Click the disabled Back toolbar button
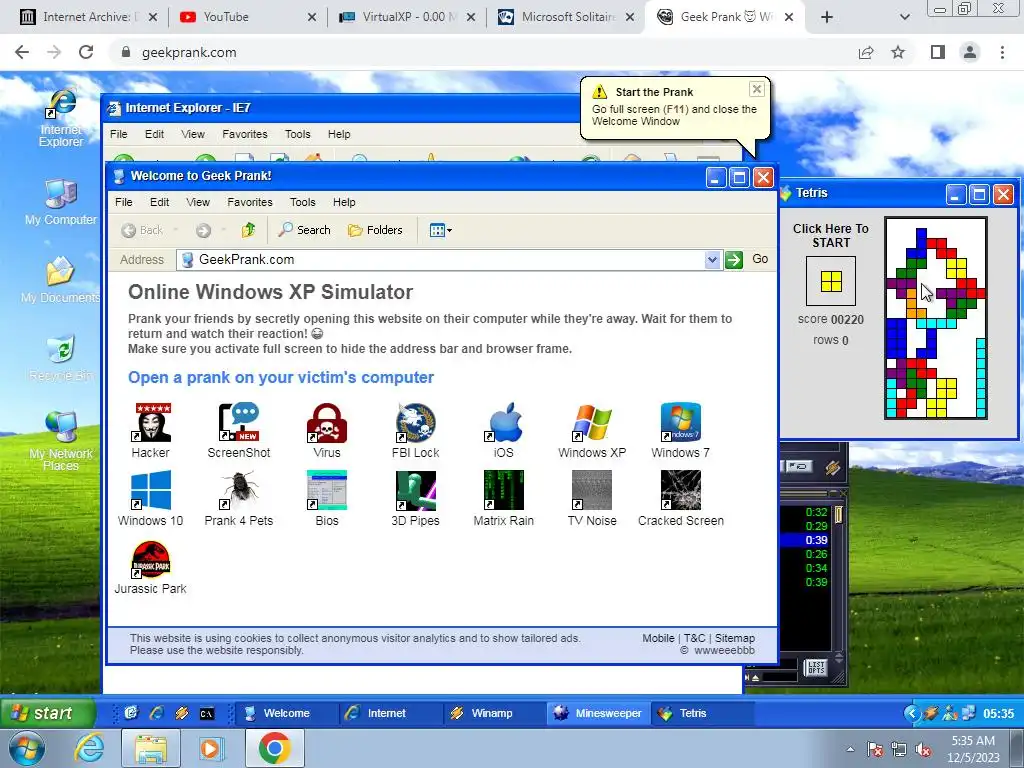1024x768 pixels. [142, 230]
